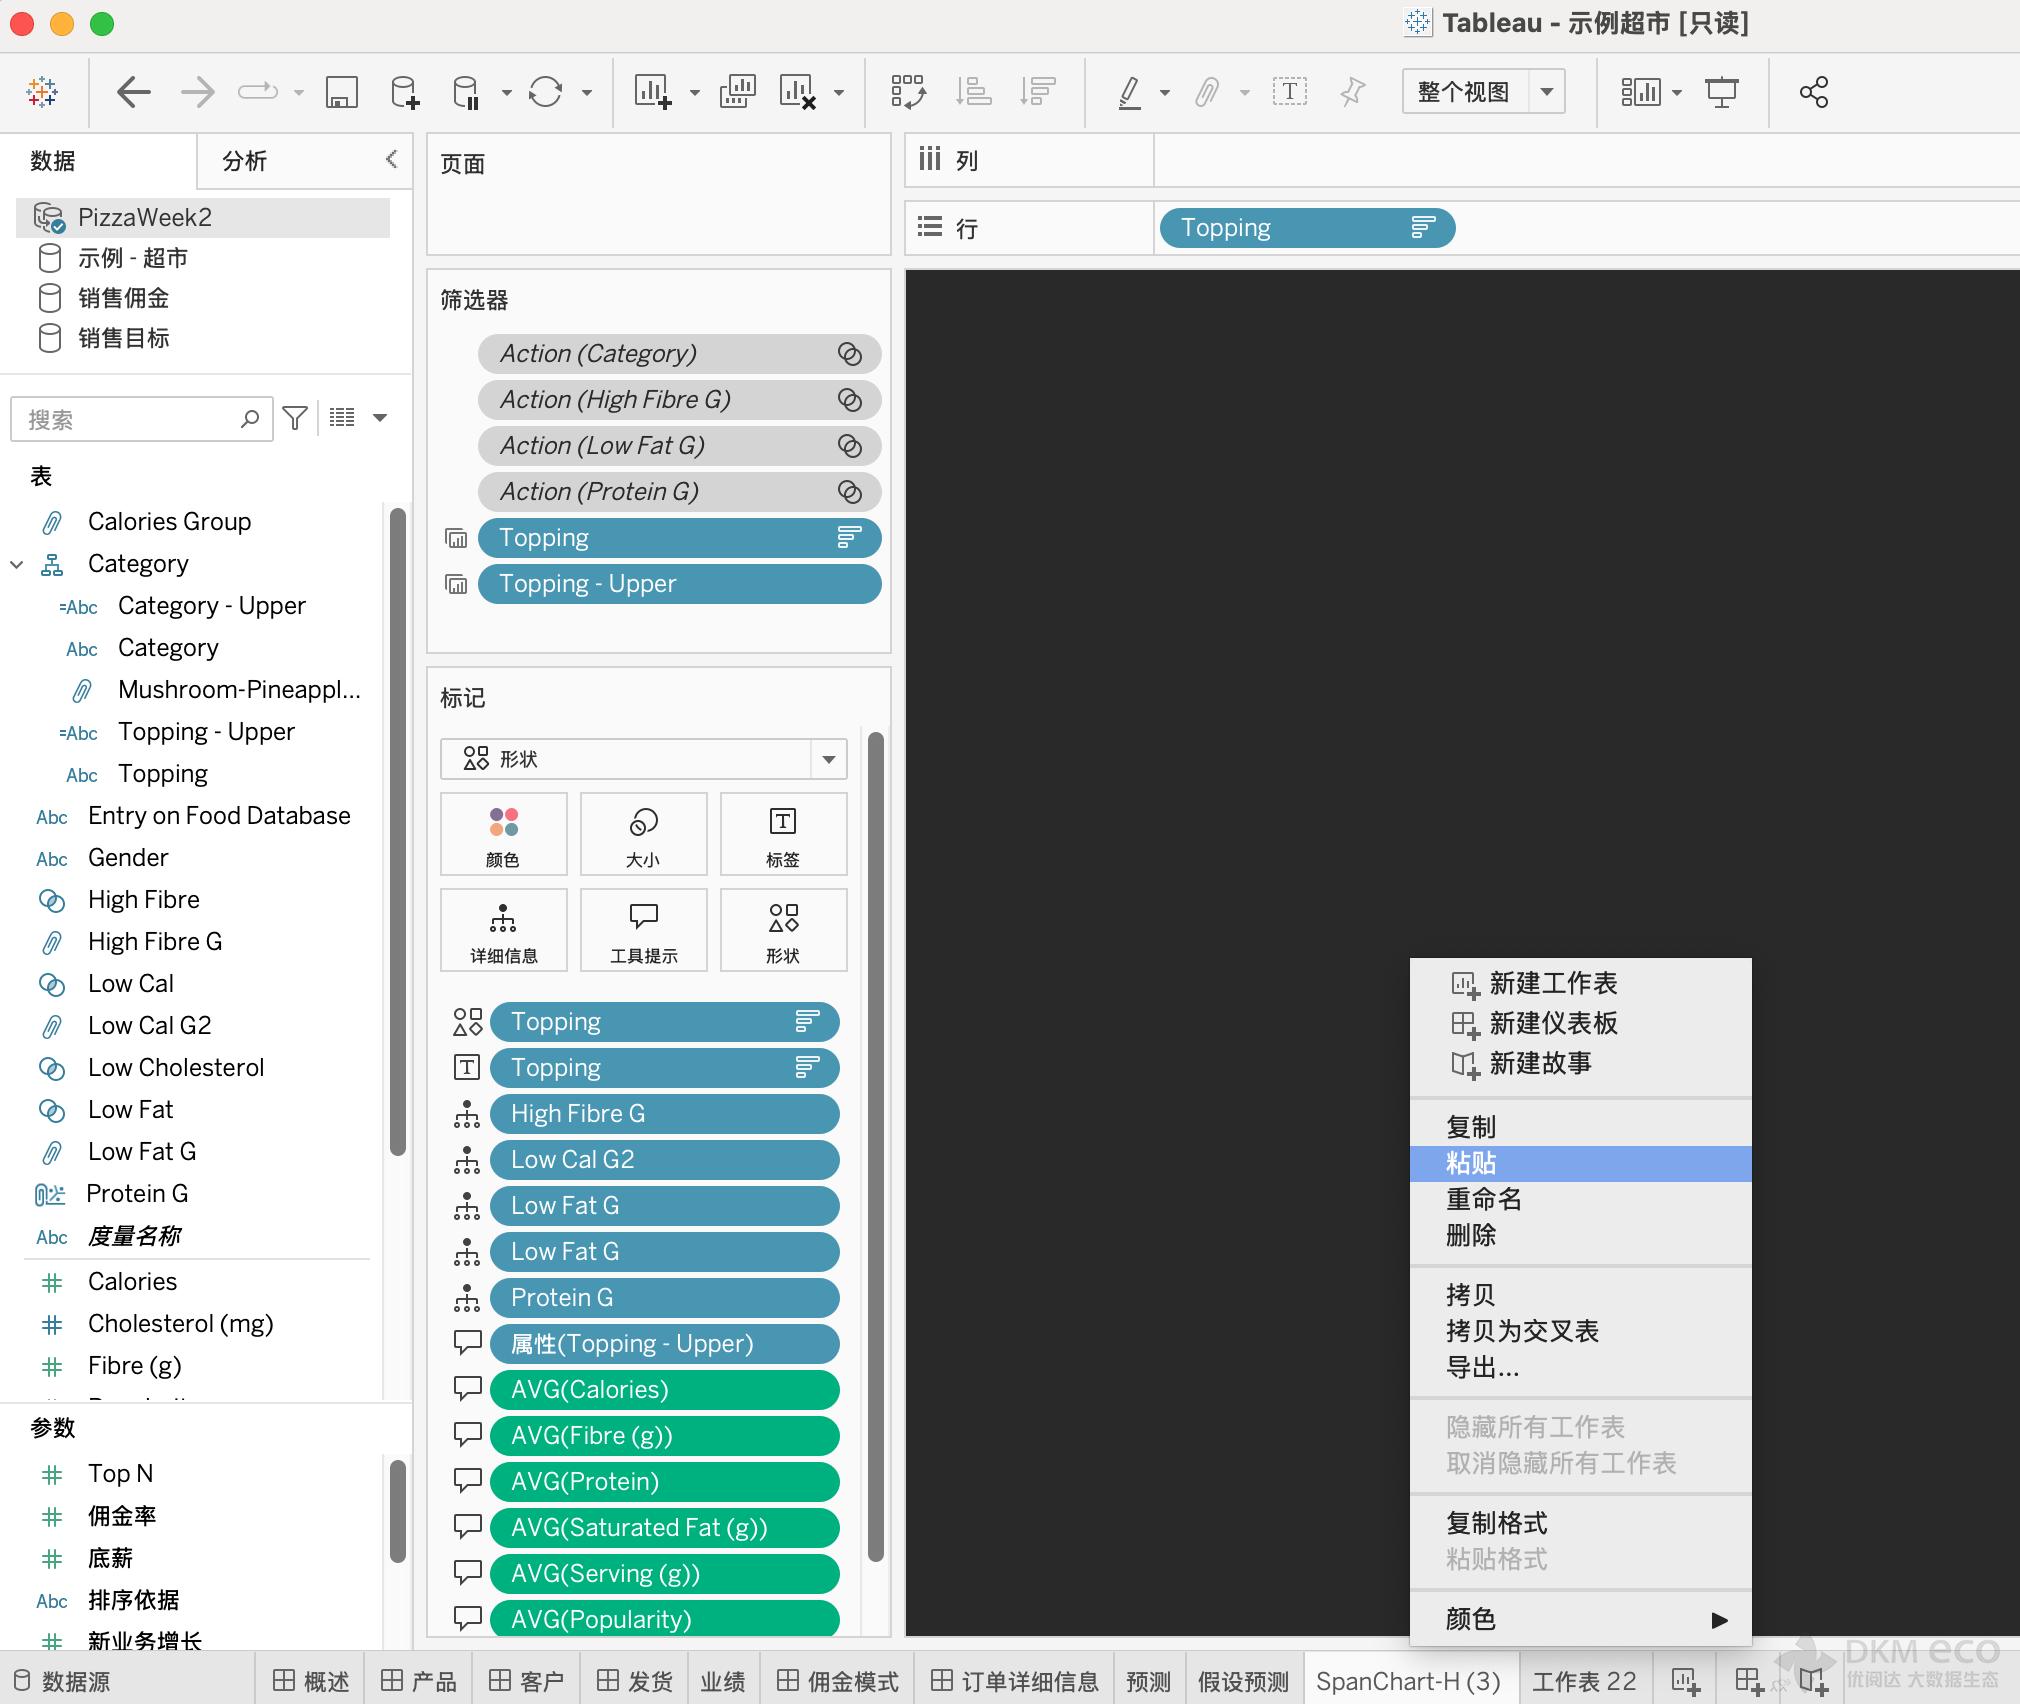Viewport: 2020px width, 1704px height.
Task: Choose 粘贴 from the context menu
Action: pyautogui.click(x=1471, y=1163)
